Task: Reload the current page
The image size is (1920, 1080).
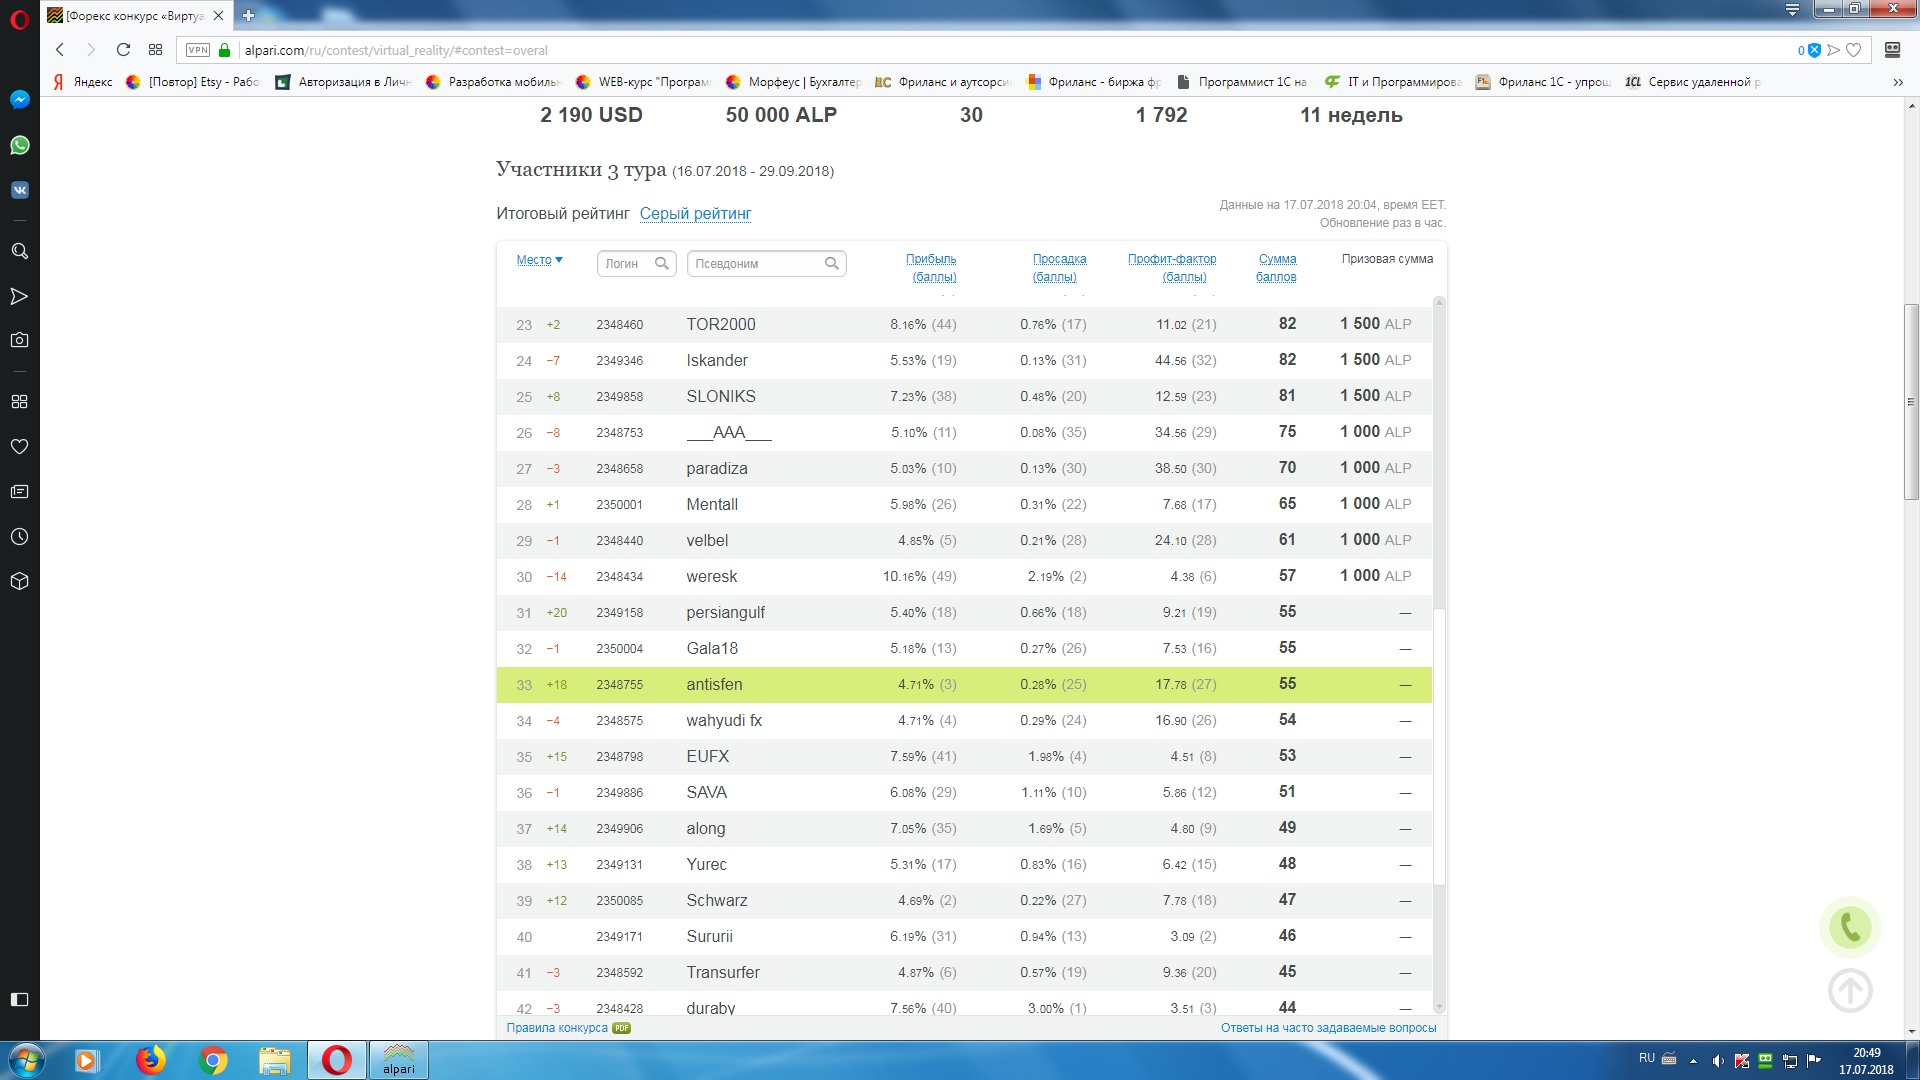Action: coord(123,50)
